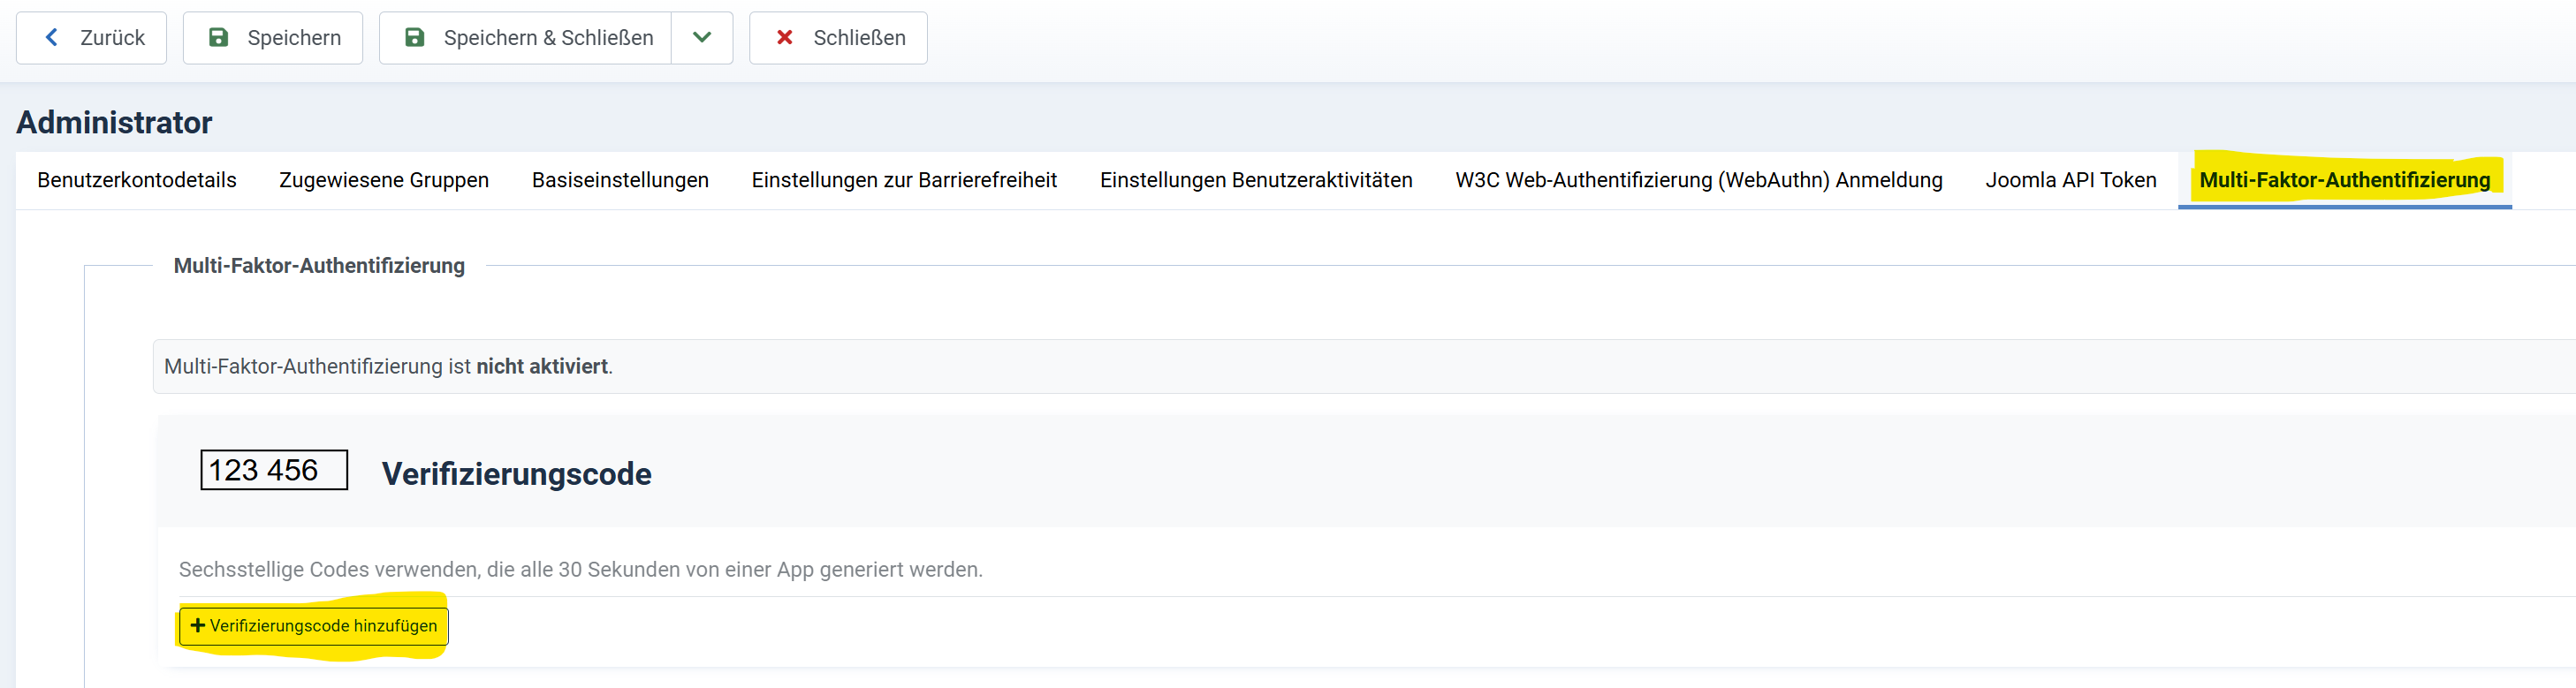Open the W3C WebAuthn Anmeldung tab

coord(1698,181)
